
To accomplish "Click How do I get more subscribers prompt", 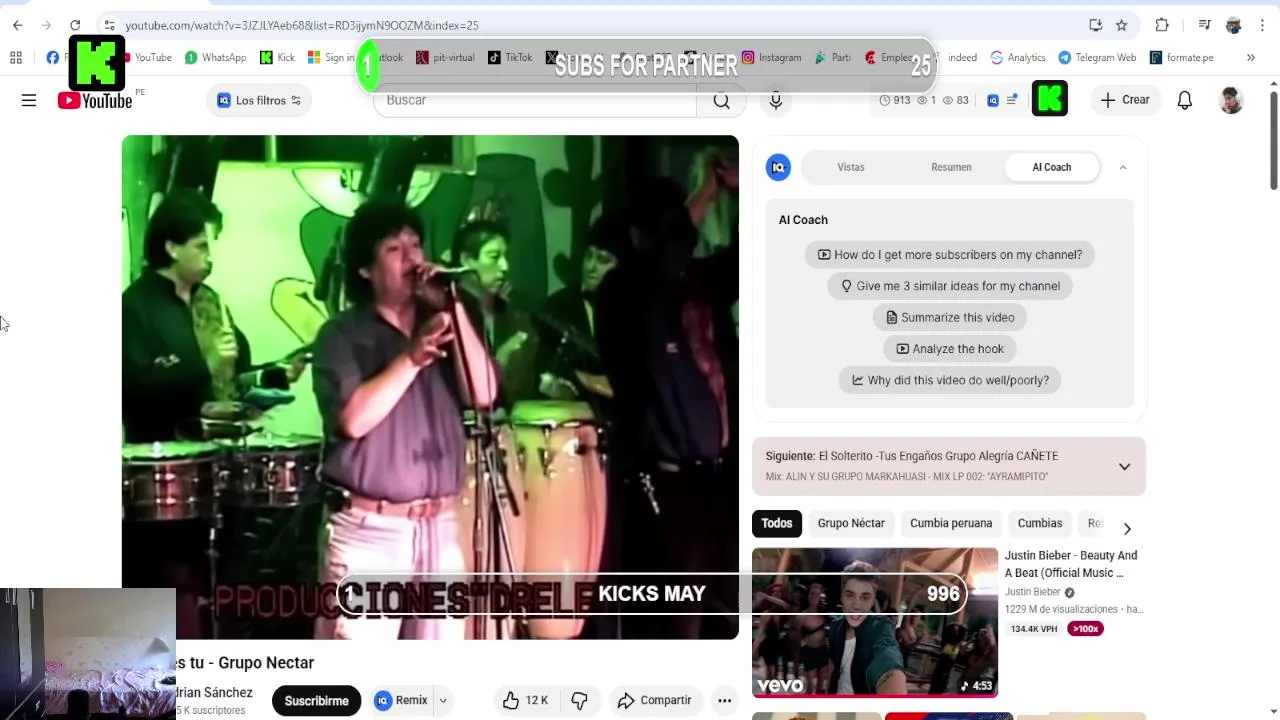I will click(950, 255).
